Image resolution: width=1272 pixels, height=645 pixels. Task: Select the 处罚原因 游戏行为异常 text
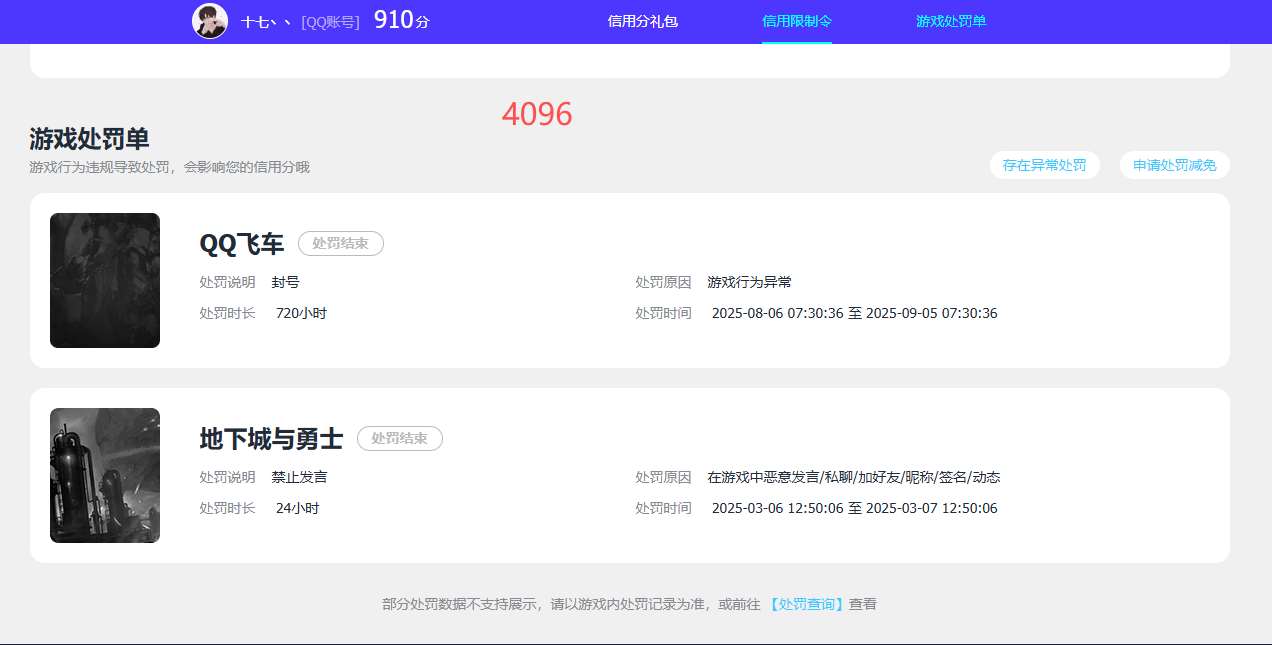point(749,282)
